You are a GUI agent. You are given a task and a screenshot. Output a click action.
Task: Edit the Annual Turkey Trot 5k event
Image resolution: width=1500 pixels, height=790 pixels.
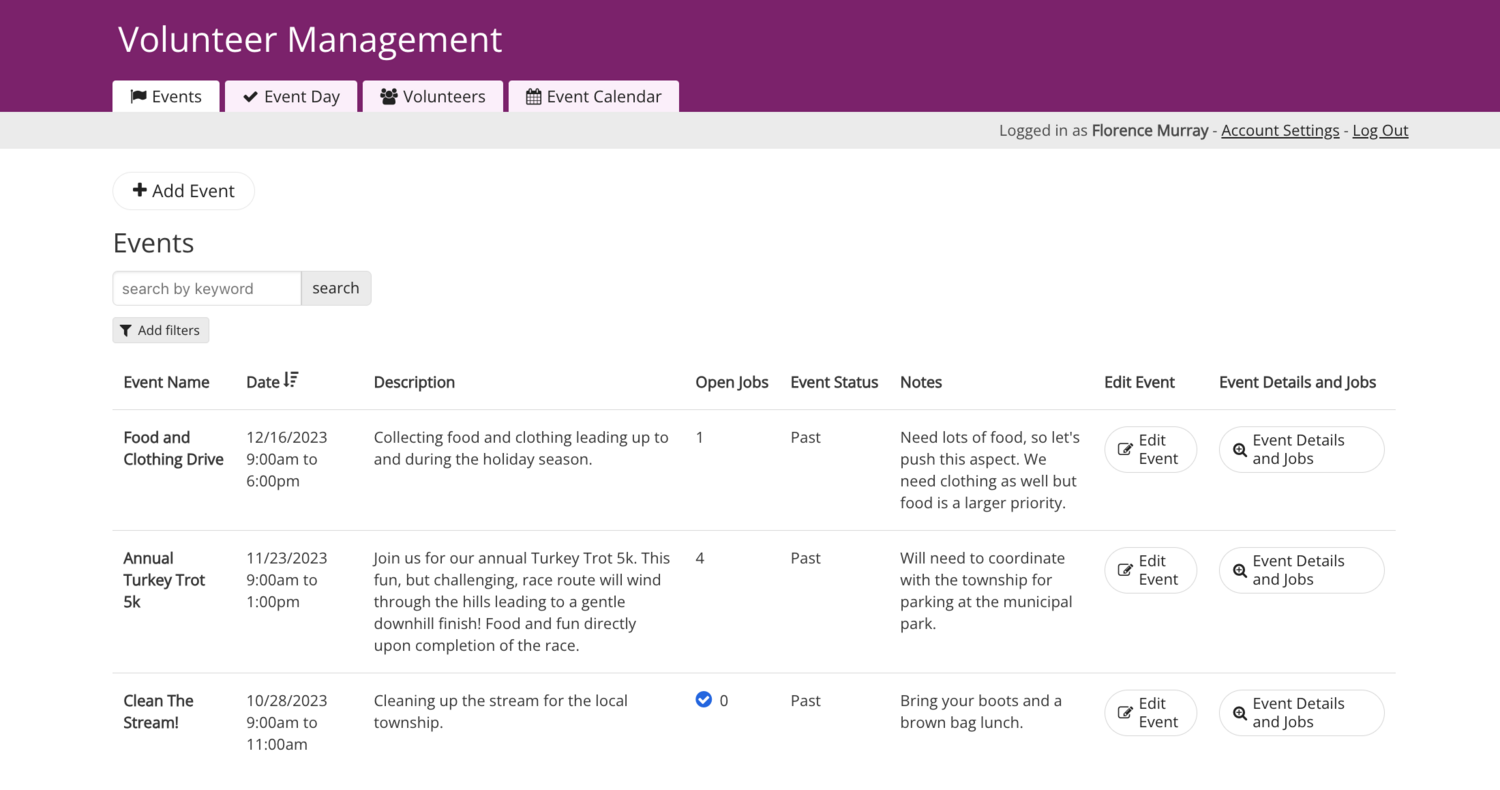(1150, 570)
